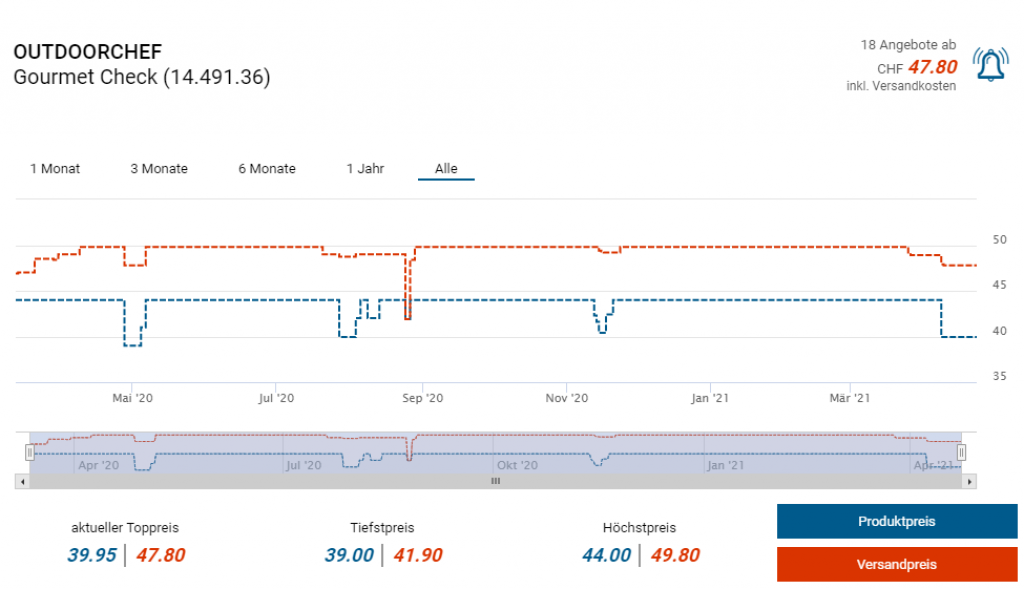
Task: Click the price alert bell icon
Action: [990, 65]
